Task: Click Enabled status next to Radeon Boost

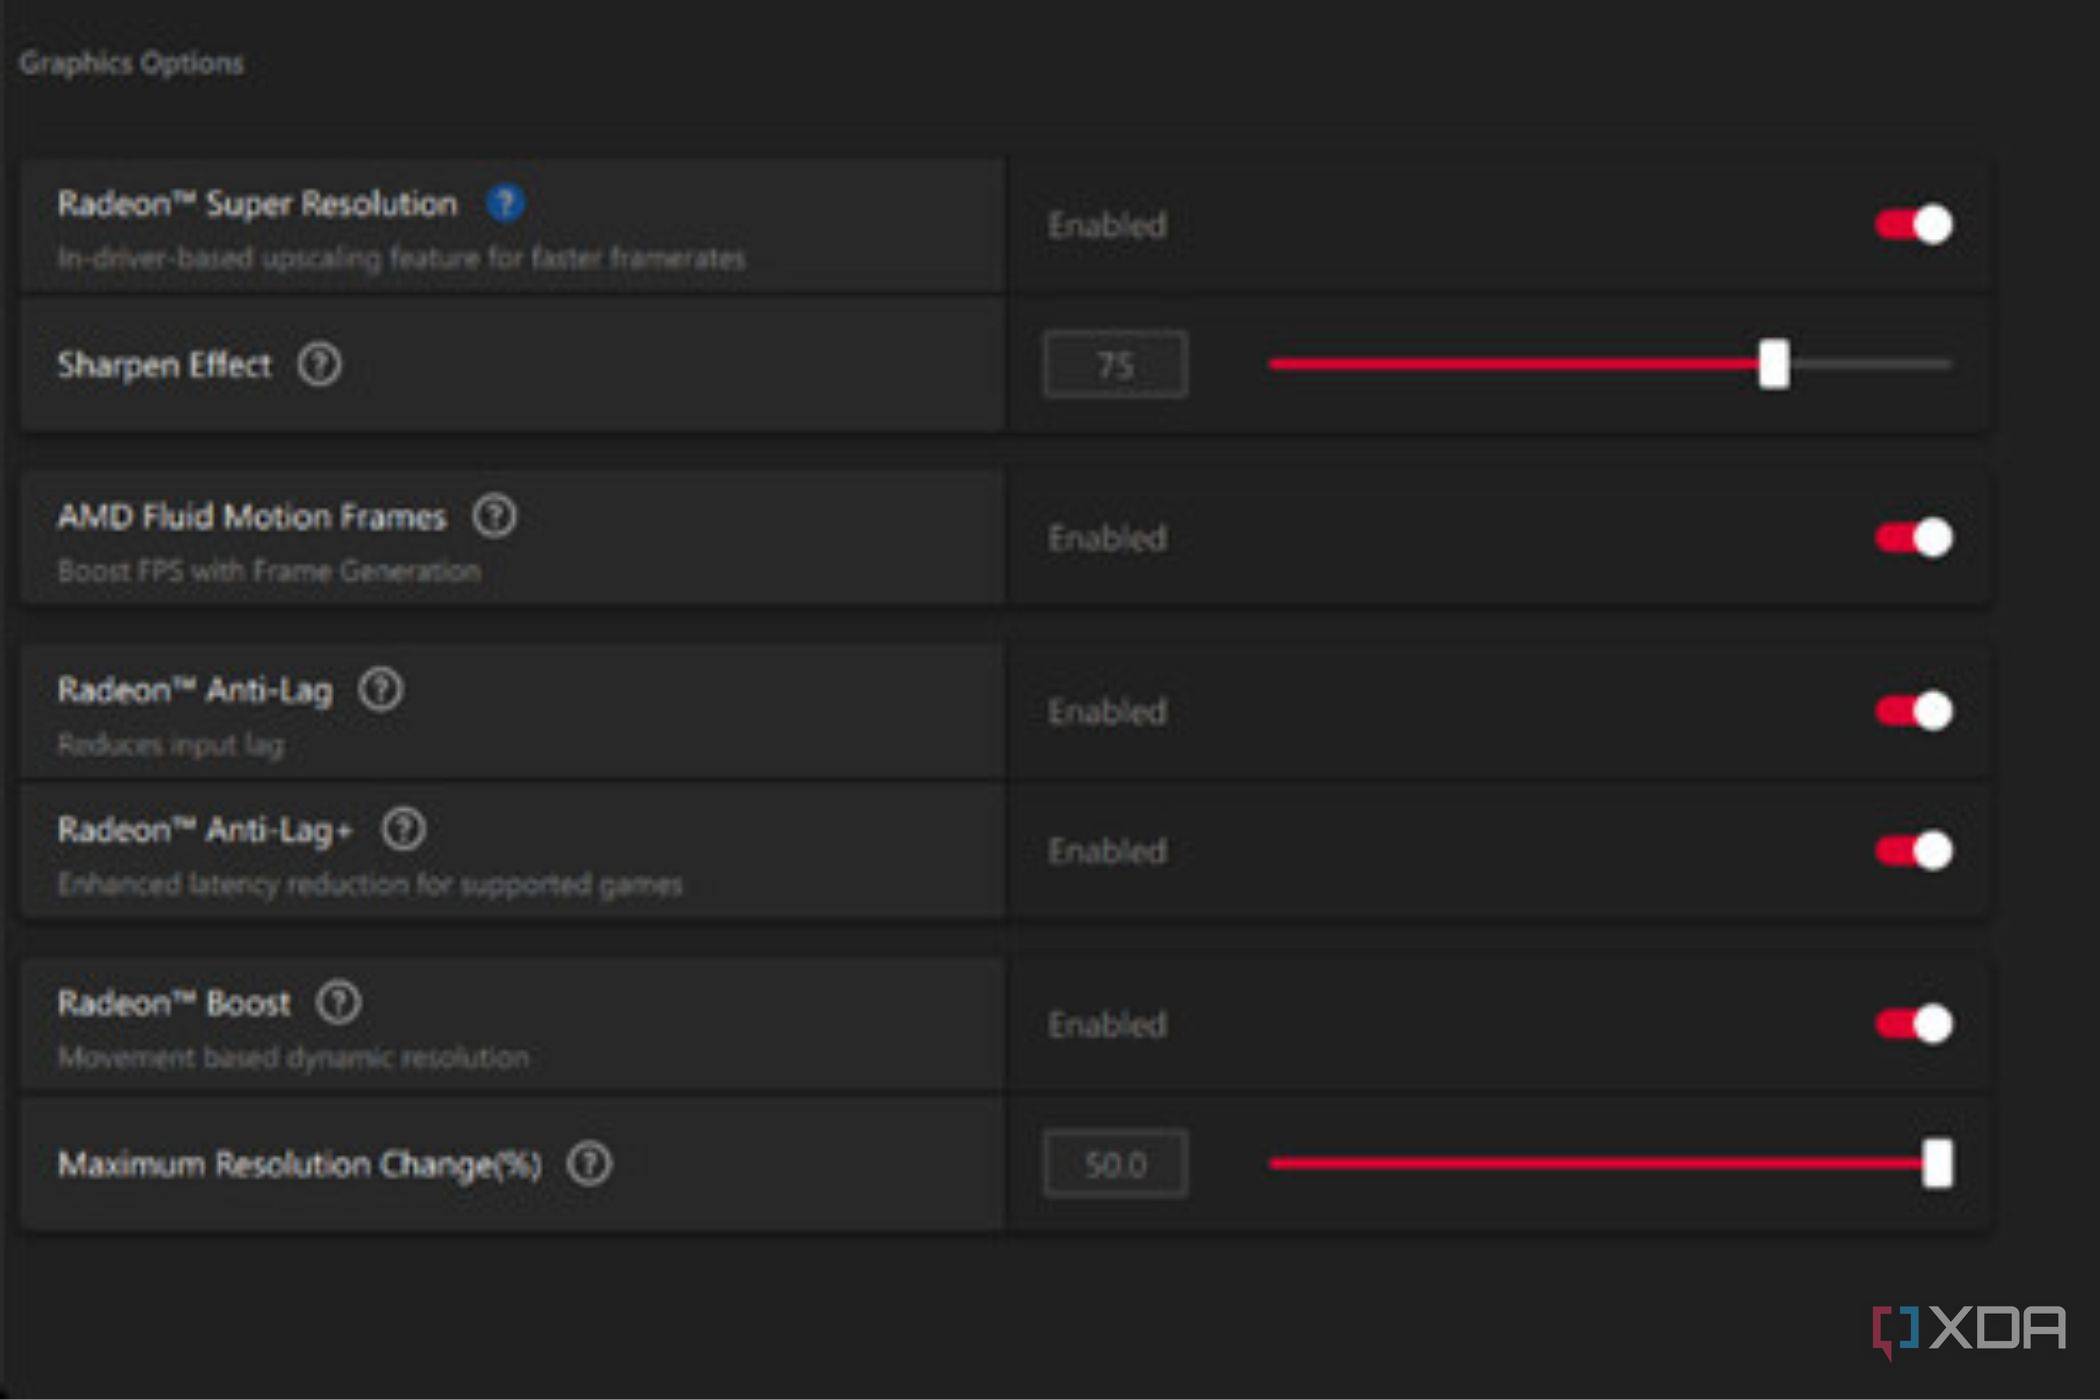Action: click(x=1107, y=1024)
